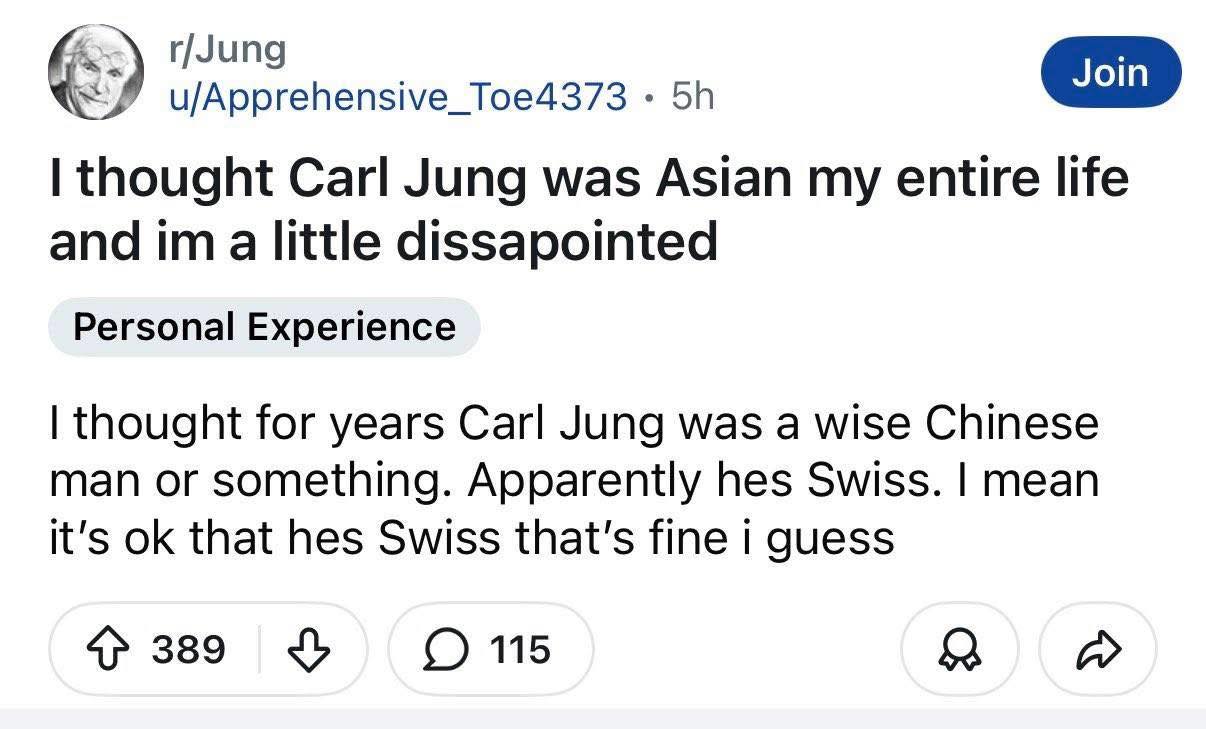Click "im a little dissapointed" title line

click(x=383, y=241)
